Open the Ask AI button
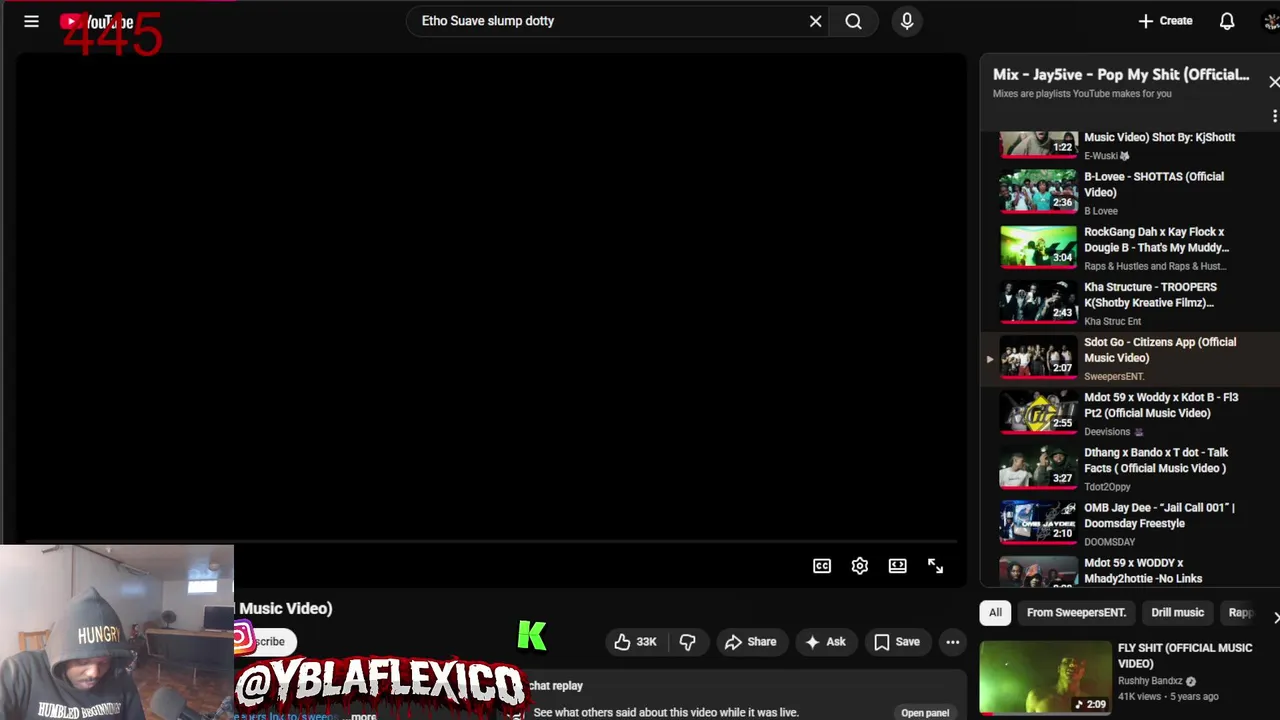The width and height of the screenshot is (1280, 720). (825, 642)
